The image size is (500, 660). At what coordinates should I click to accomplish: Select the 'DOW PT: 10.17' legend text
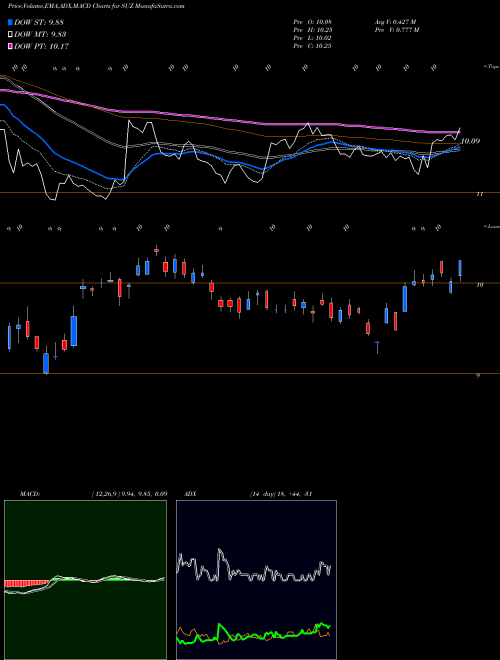[41, 46]
